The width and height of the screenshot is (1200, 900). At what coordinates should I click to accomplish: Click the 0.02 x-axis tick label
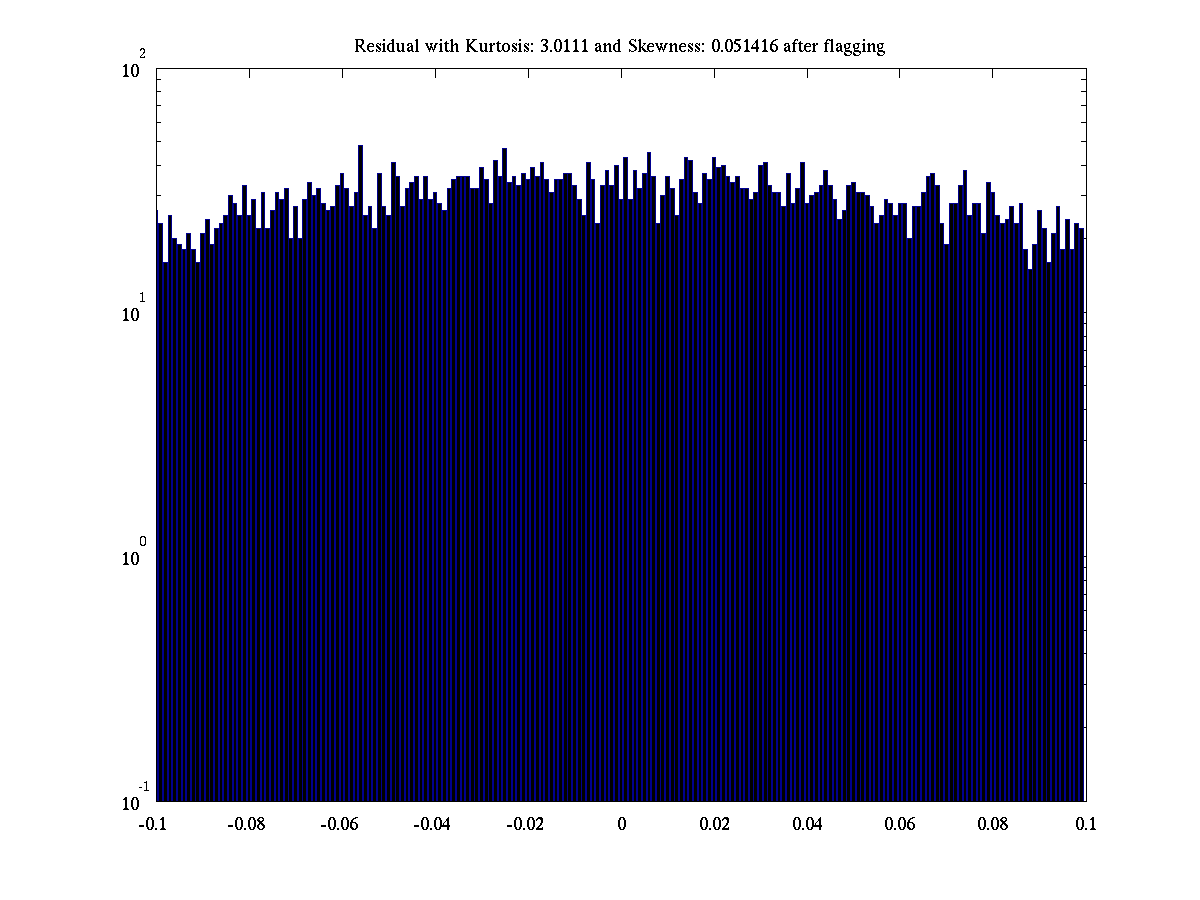[x=714, y=825]
